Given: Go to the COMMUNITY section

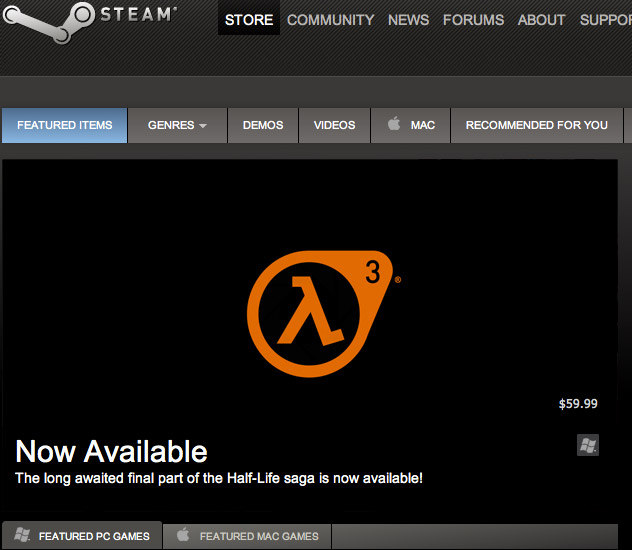Looking at the screenshot, I should [x=330, y=20].
